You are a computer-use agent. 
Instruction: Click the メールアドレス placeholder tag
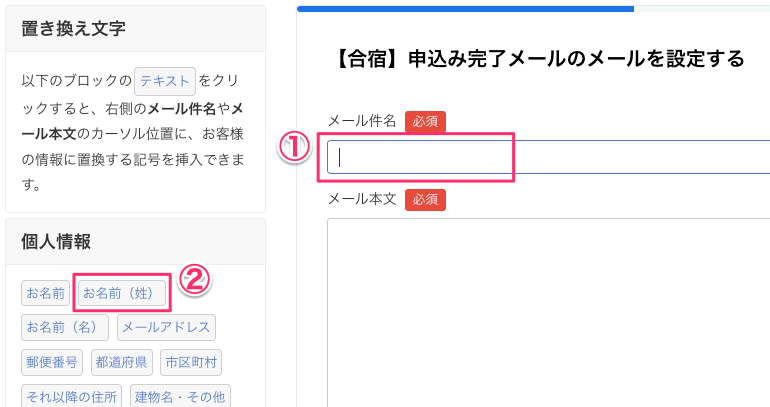point(166,328)
